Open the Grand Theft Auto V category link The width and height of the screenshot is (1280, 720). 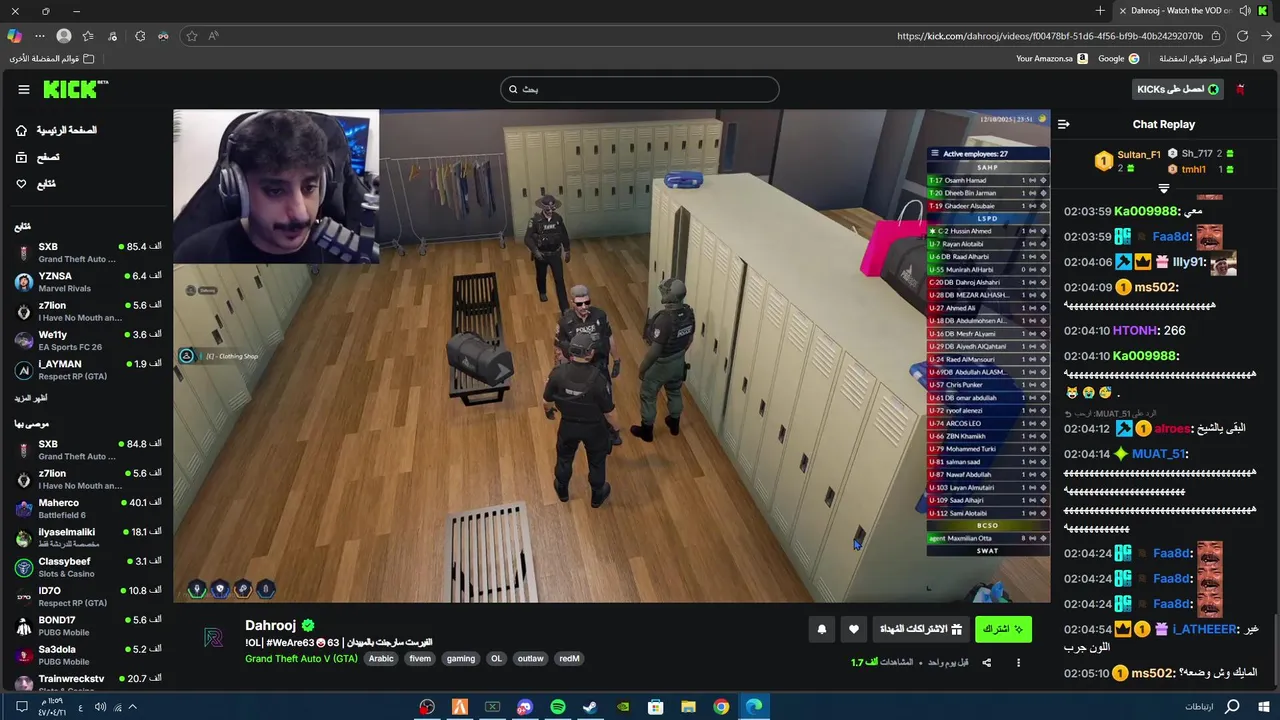pos(301,659)
